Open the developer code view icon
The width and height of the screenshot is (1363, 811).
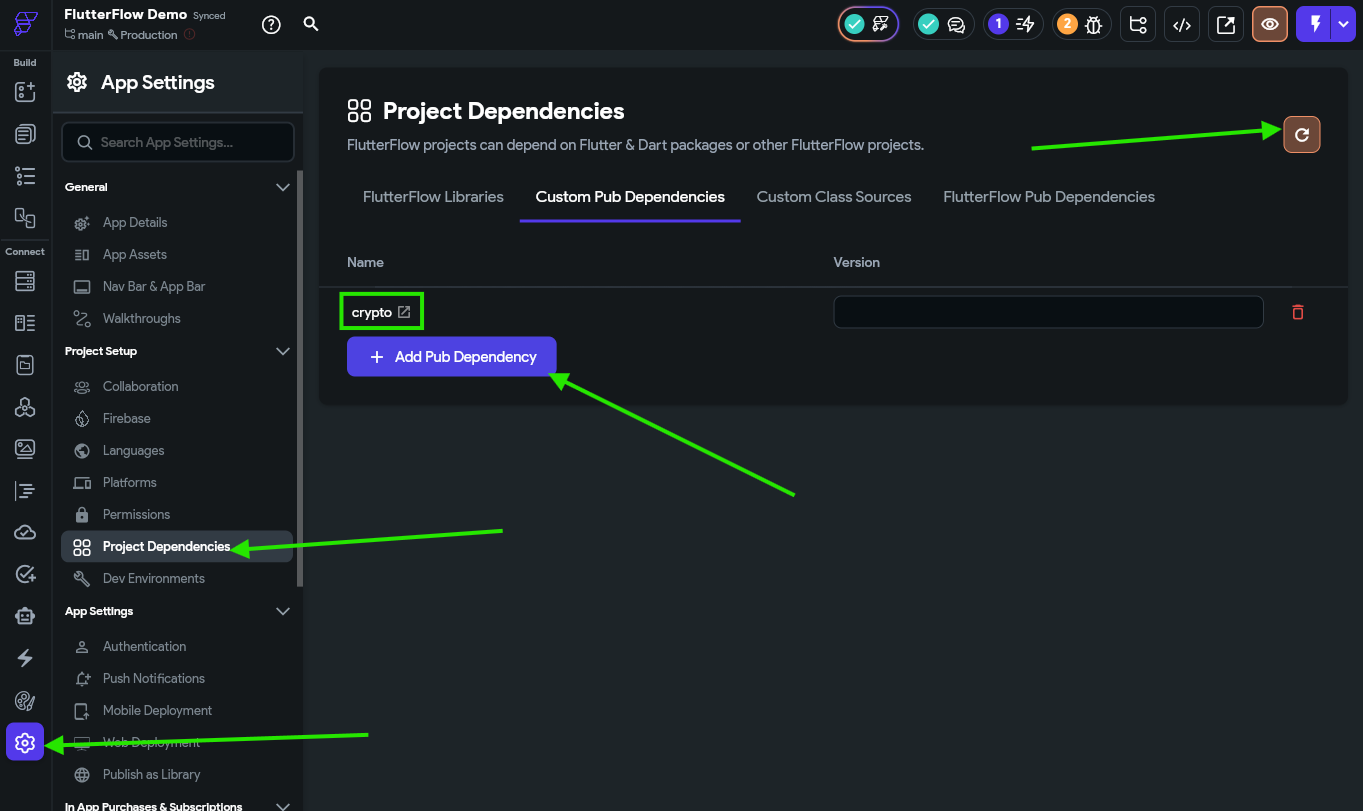click(x=1181, y=25)
